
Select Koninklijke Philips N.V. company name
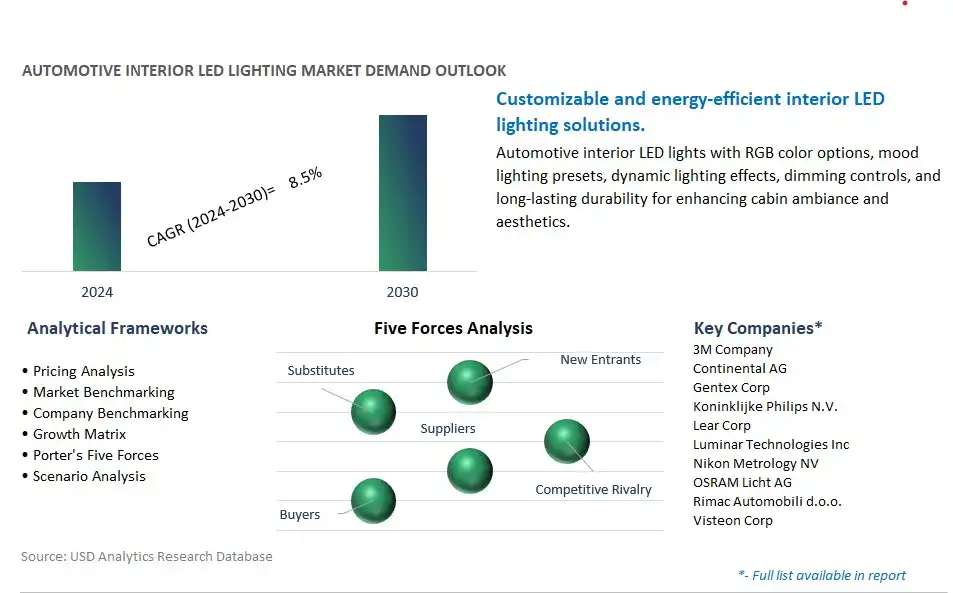click(x=765, y=406)
